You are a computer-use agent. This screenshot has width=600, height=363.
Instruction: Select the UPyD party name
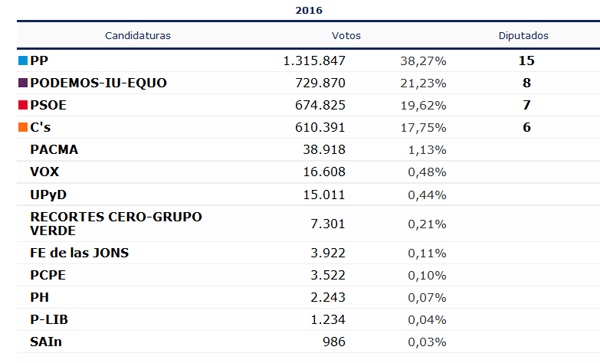pyautogui.click(x=48, y=194)
